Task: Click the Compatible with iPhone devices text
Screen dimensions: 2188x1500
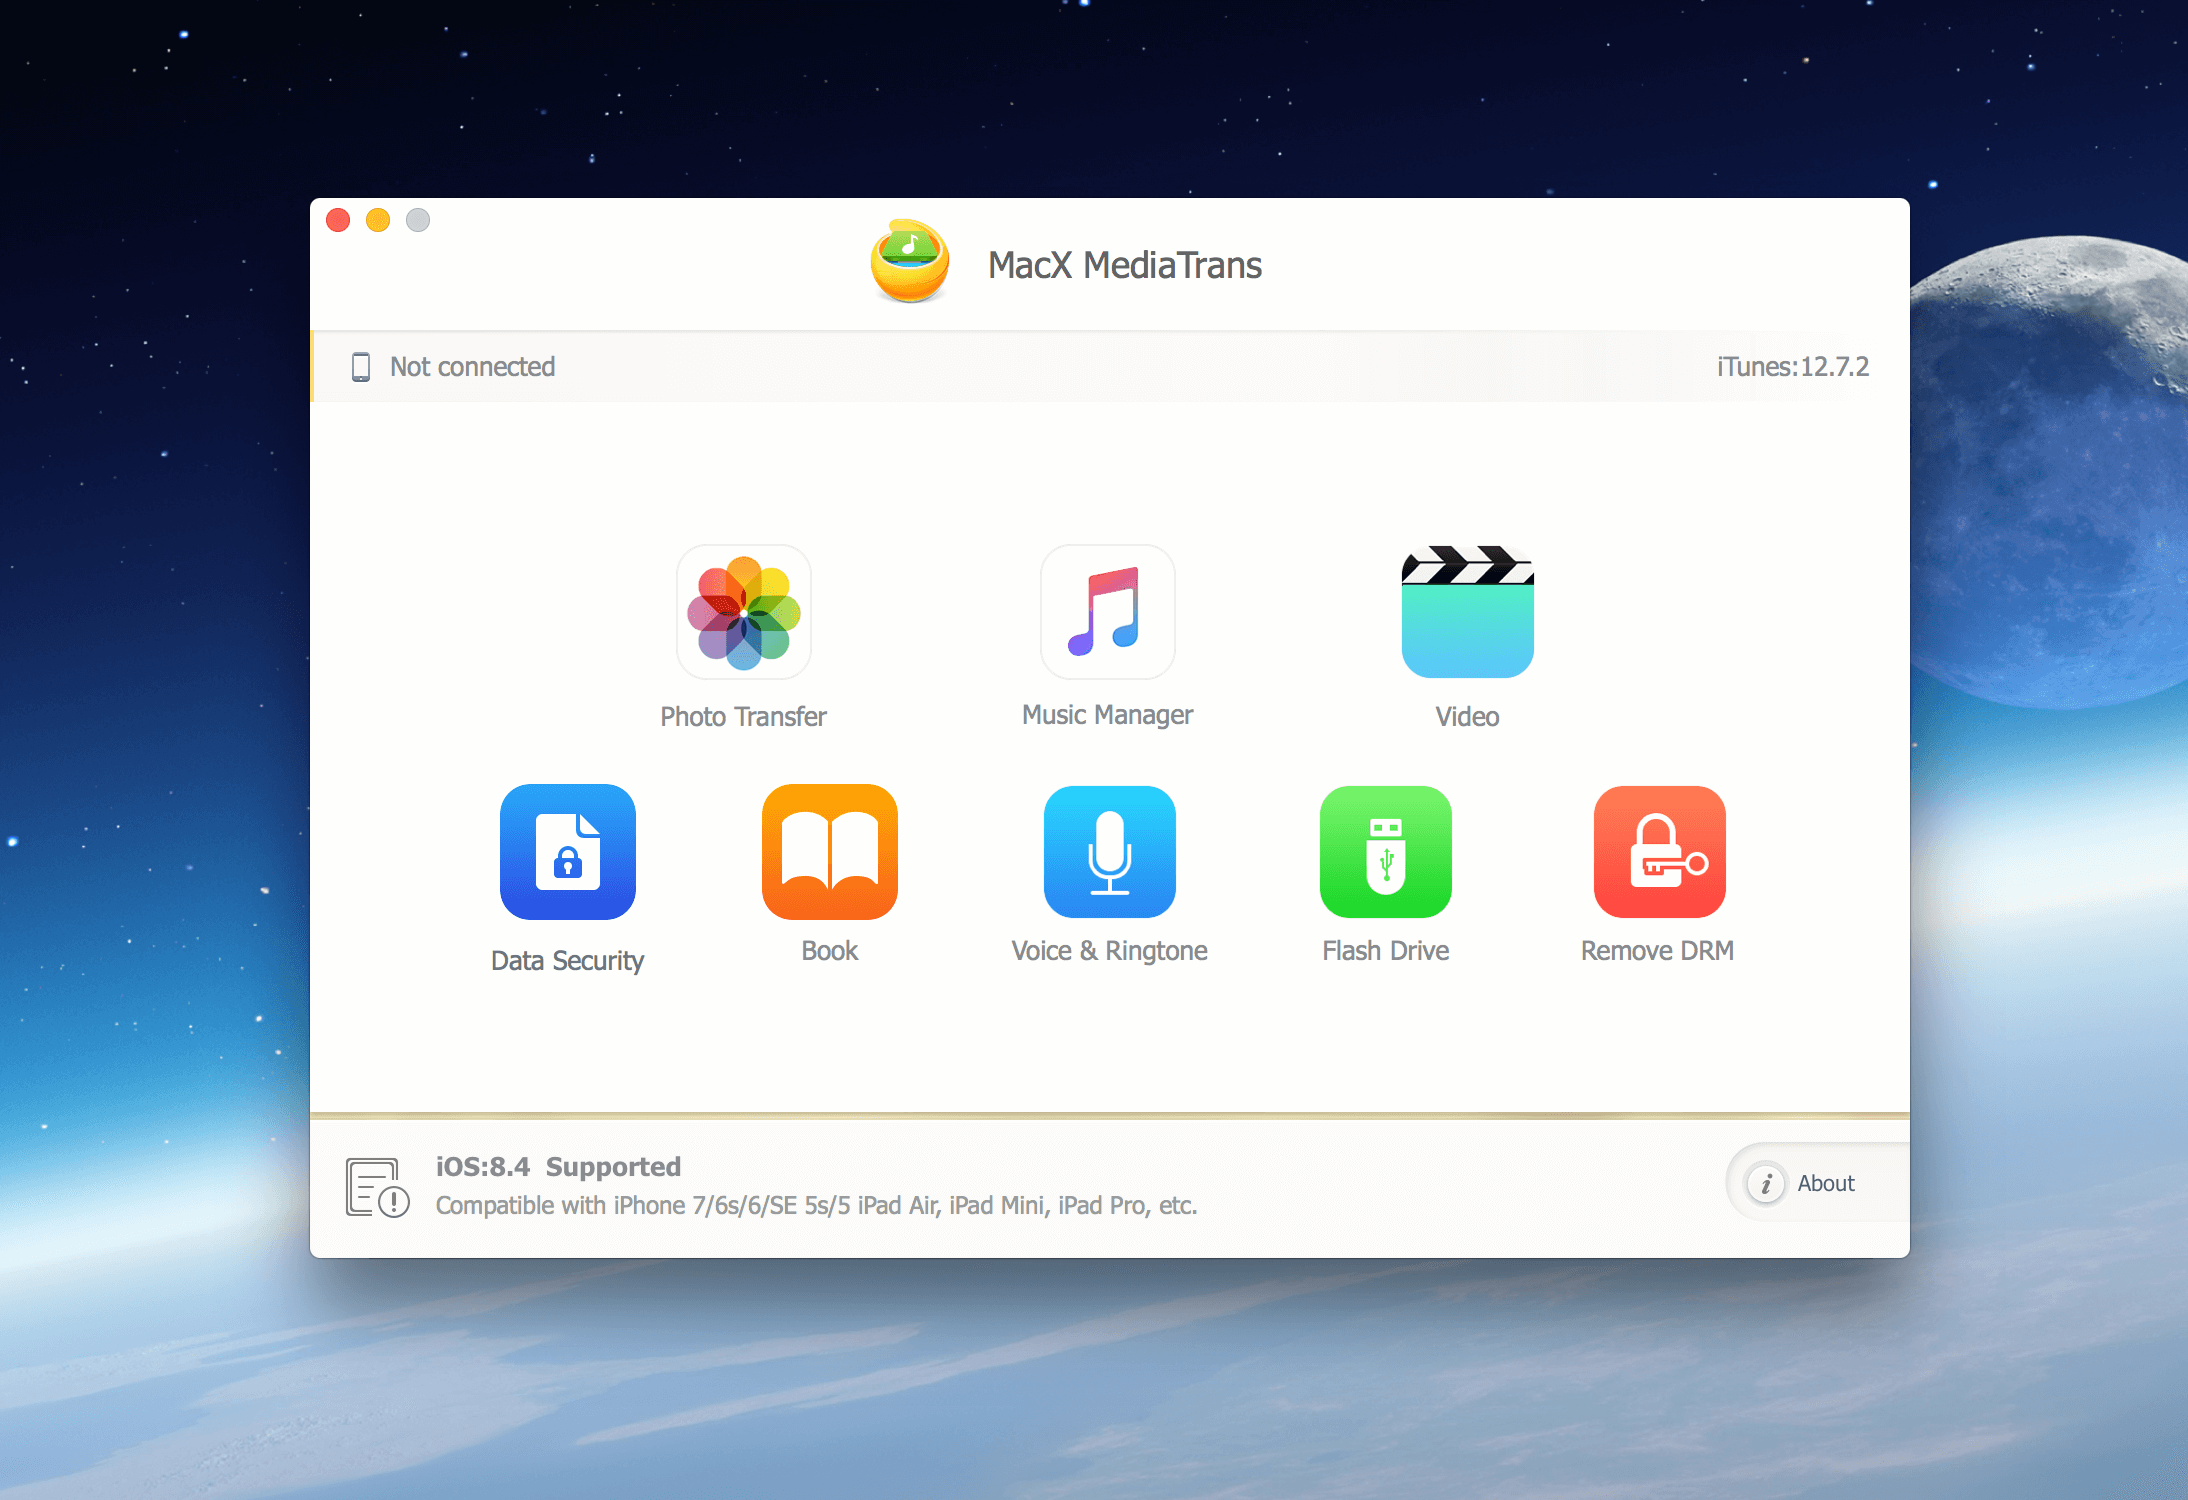Action: [x=816, y=1205]
